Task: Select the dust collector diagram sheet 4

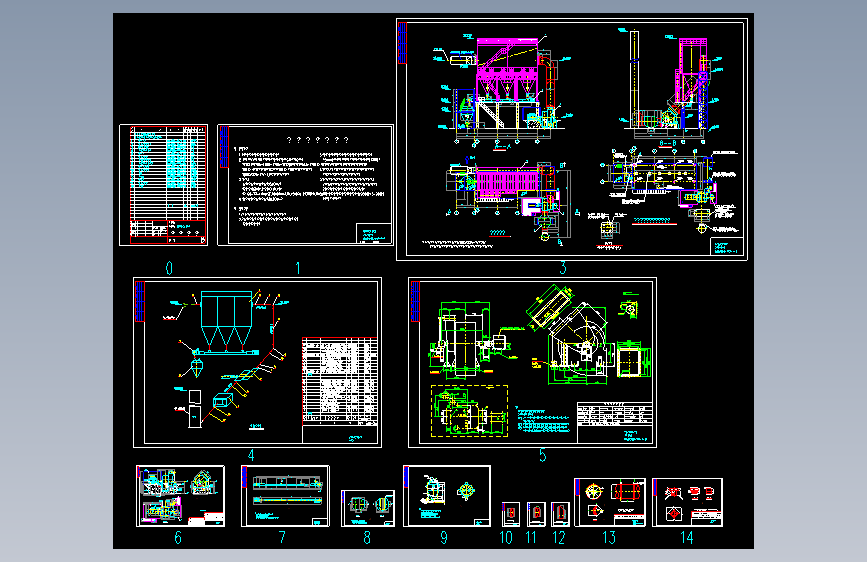Action: [x=258, y=362]
